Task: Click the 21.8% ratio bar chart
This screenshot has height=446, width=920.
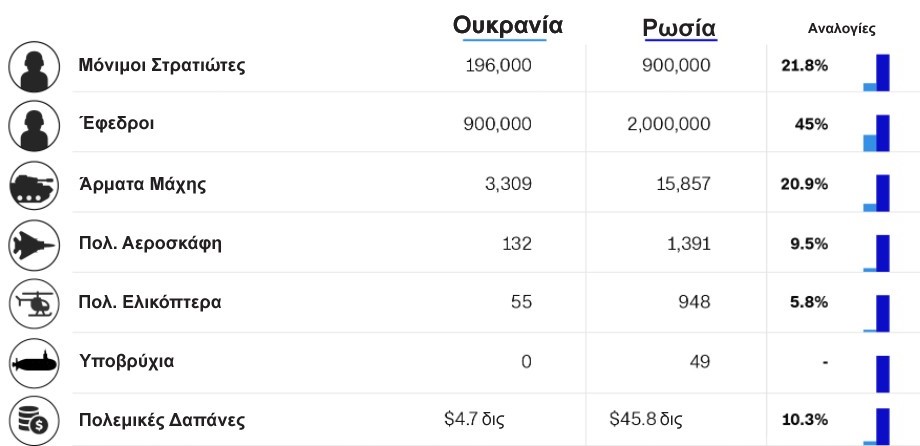Action: [x=876, y=73]
